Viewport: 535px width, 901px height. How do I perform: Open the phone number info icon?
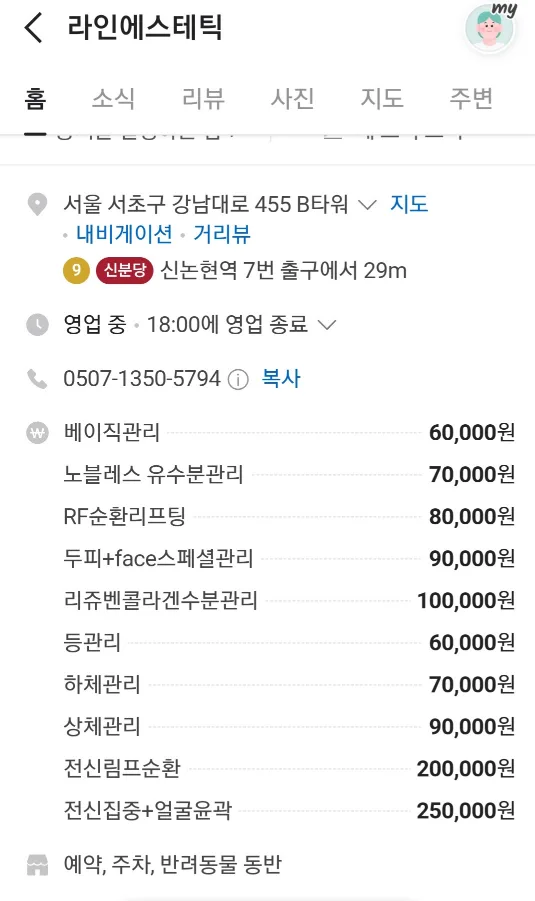coord(238,379)
